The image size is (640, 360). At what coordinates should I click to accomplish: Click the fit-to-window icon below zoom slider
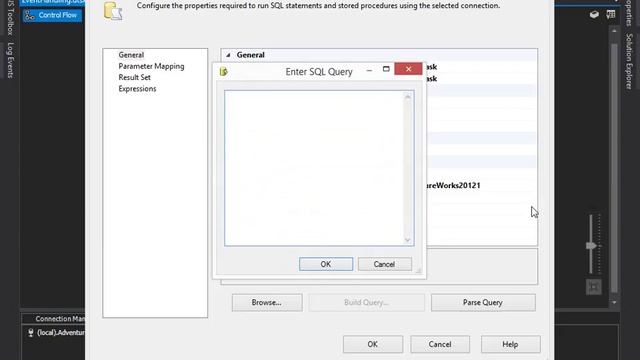[593, 287]
